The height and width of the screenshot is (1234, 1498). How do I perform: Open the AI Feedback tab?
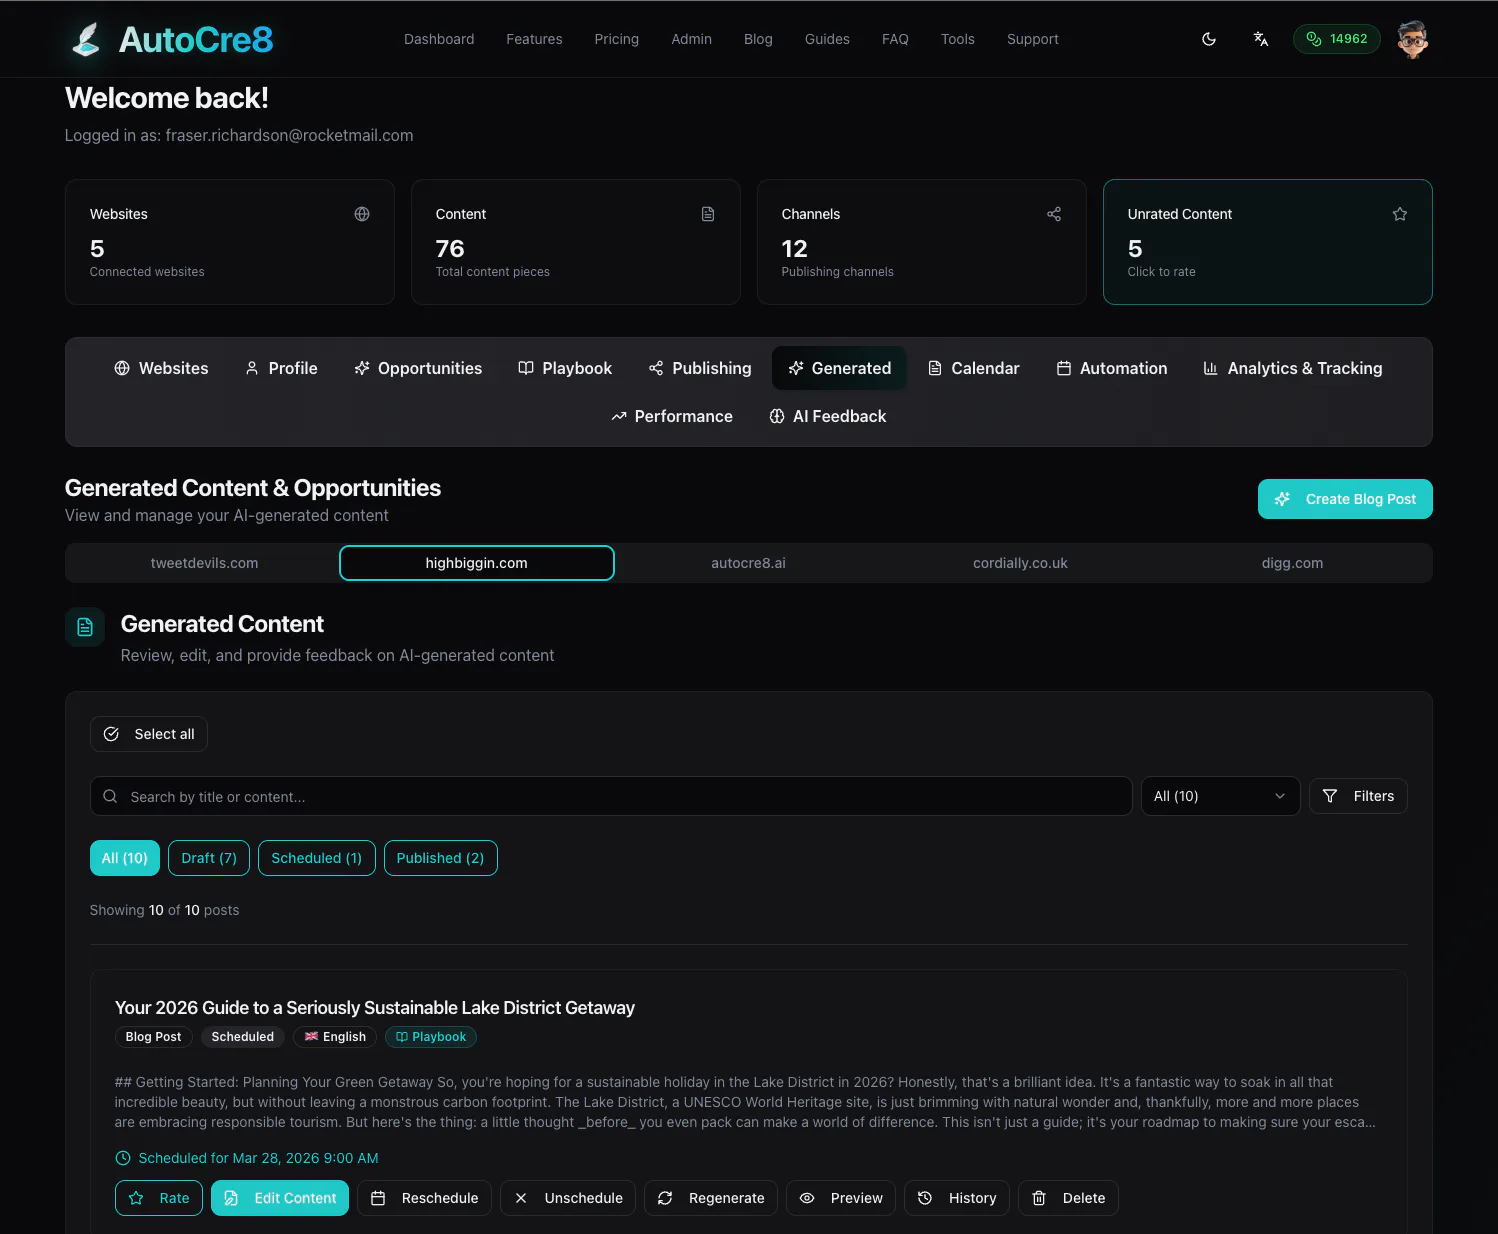(x=827, y=416)
